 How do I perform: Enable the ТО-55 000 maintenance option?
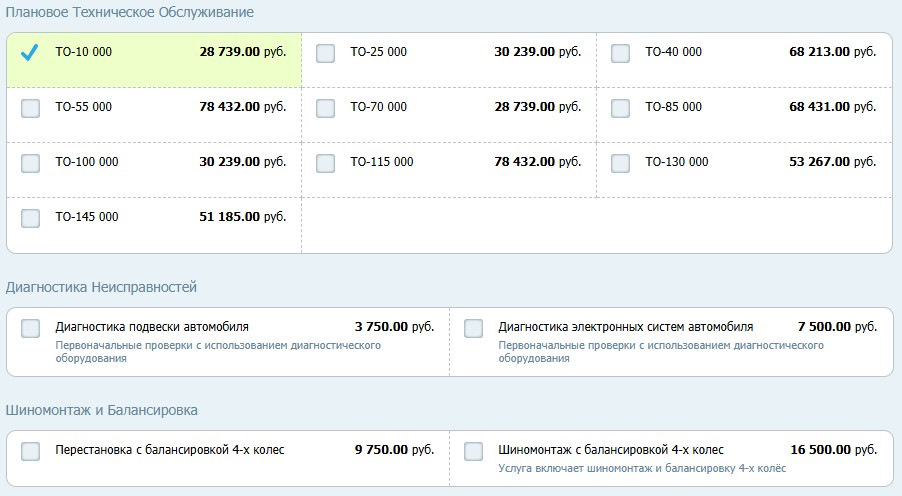click(31, 108)
